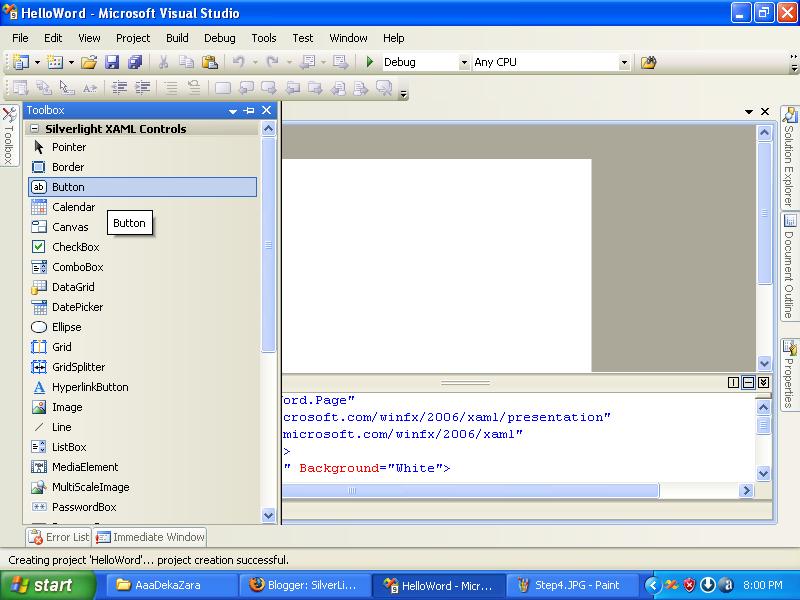This screenshot has height=600, width=800.
Task: Open the New Project dropdown arrow
Action: (x=37, y=63)
